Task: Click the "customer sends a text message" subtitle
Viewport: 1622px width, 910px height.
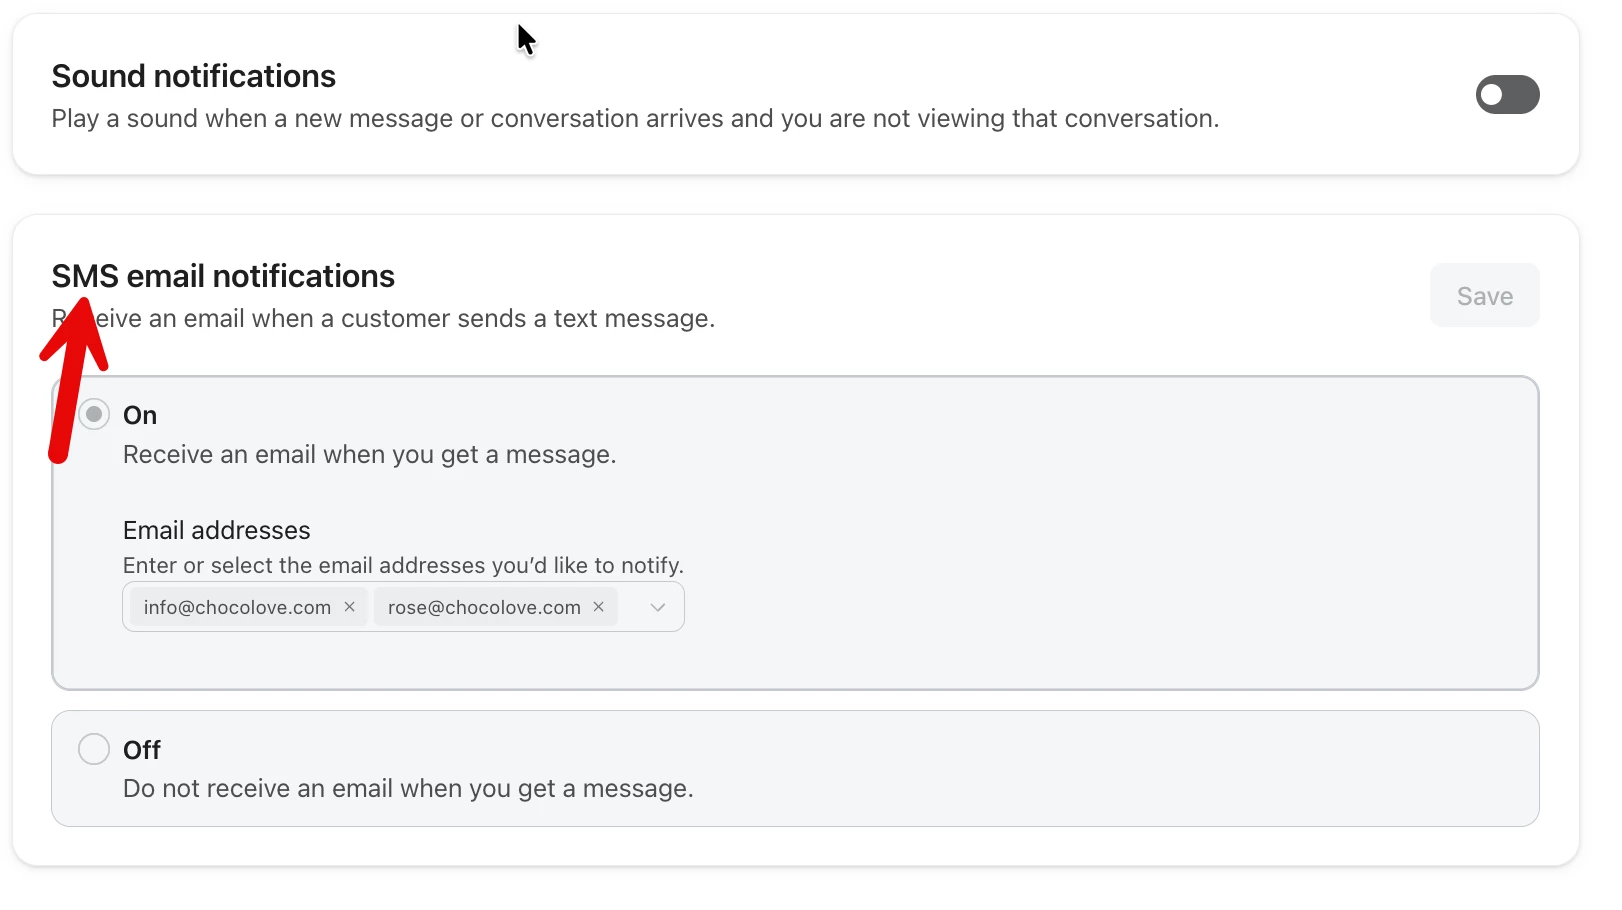Action: (528, 319)
